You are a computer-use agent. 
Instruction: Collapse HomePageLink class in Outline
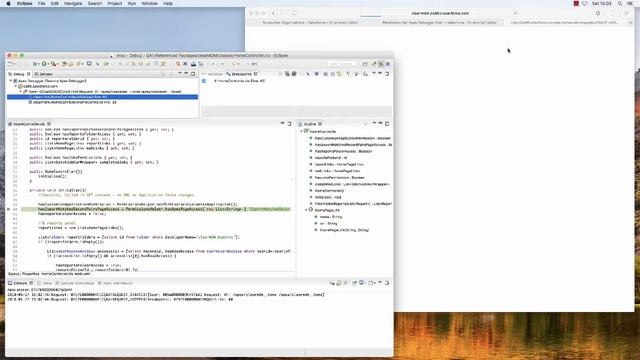point(307,210)
